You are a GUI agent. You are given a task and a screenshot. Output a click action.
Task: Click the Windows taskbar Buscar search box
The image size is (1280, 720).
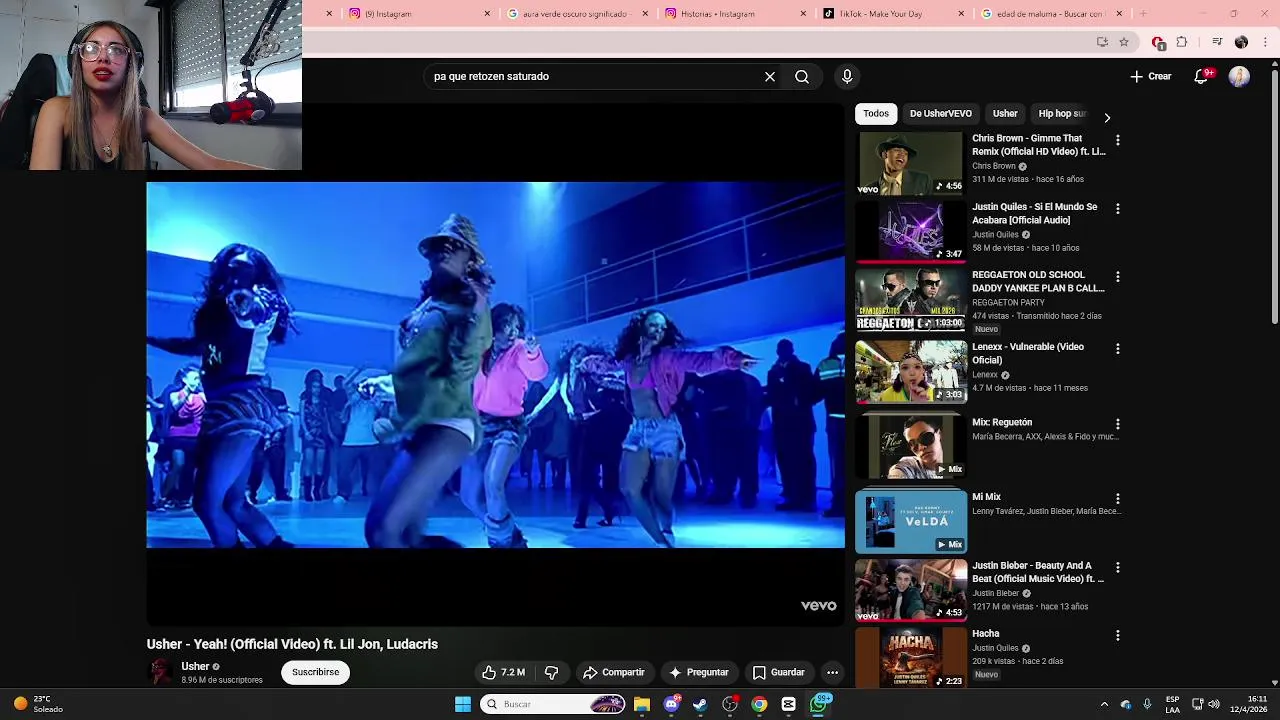(553, 704)
